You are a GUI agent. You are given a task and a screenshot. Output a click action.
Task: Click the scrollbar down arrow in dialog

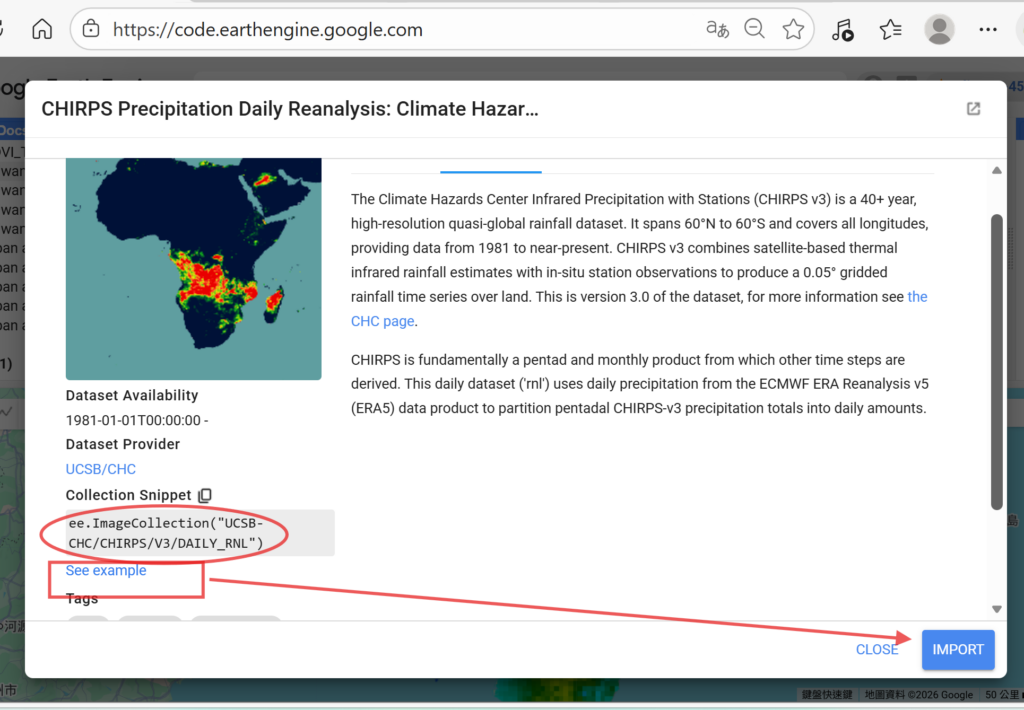pyautogui.click(x=996, y=608)
